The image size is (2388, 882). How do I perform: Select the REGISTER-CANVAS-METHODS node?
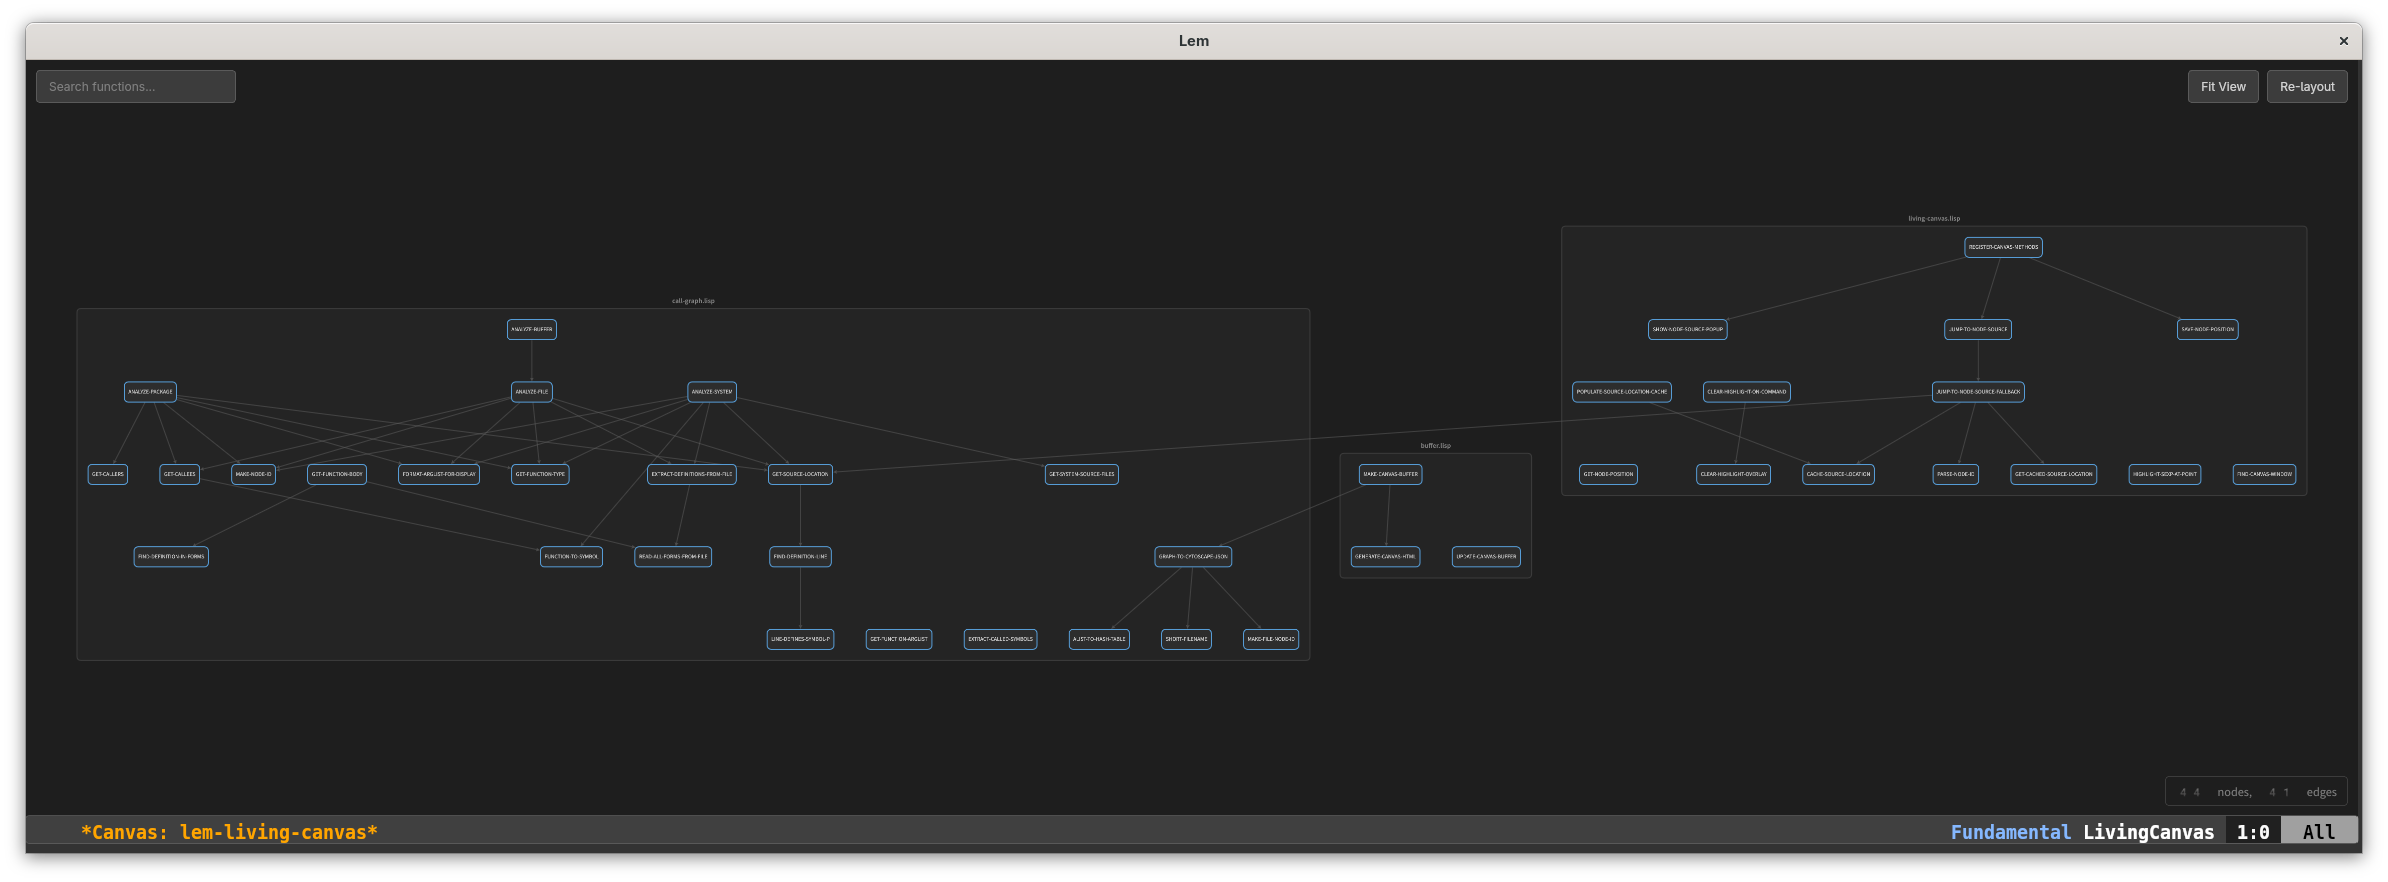(x=2002, y=247)
